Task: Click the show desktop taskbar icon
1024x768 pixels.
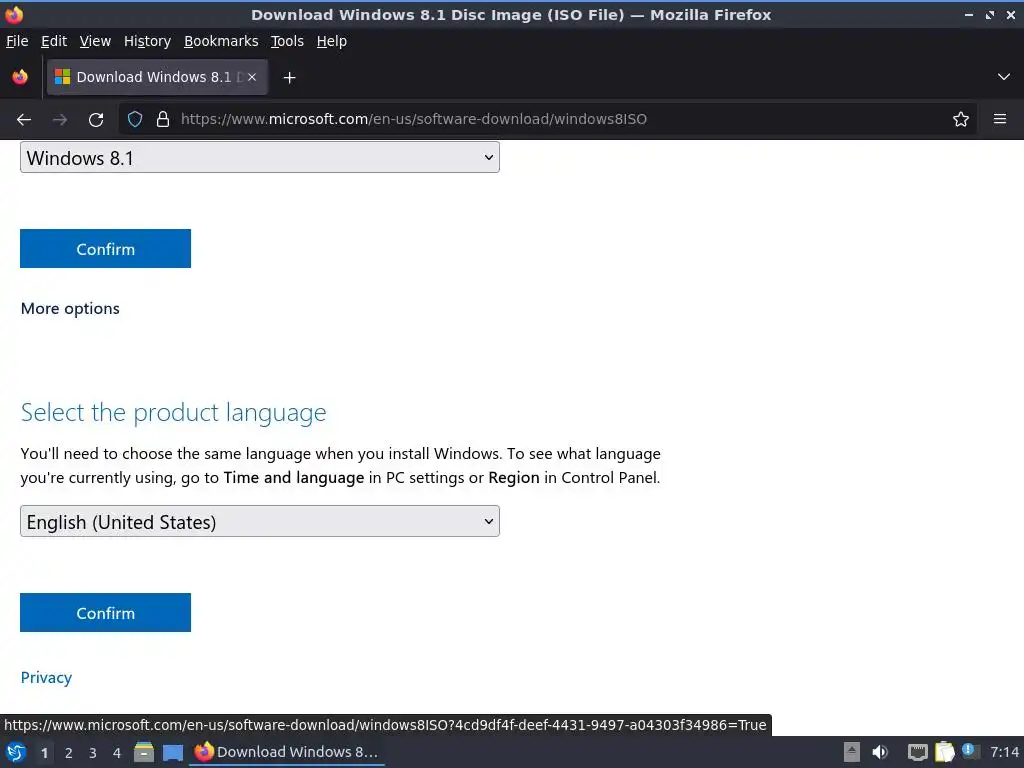Action: tap(173, 752)
